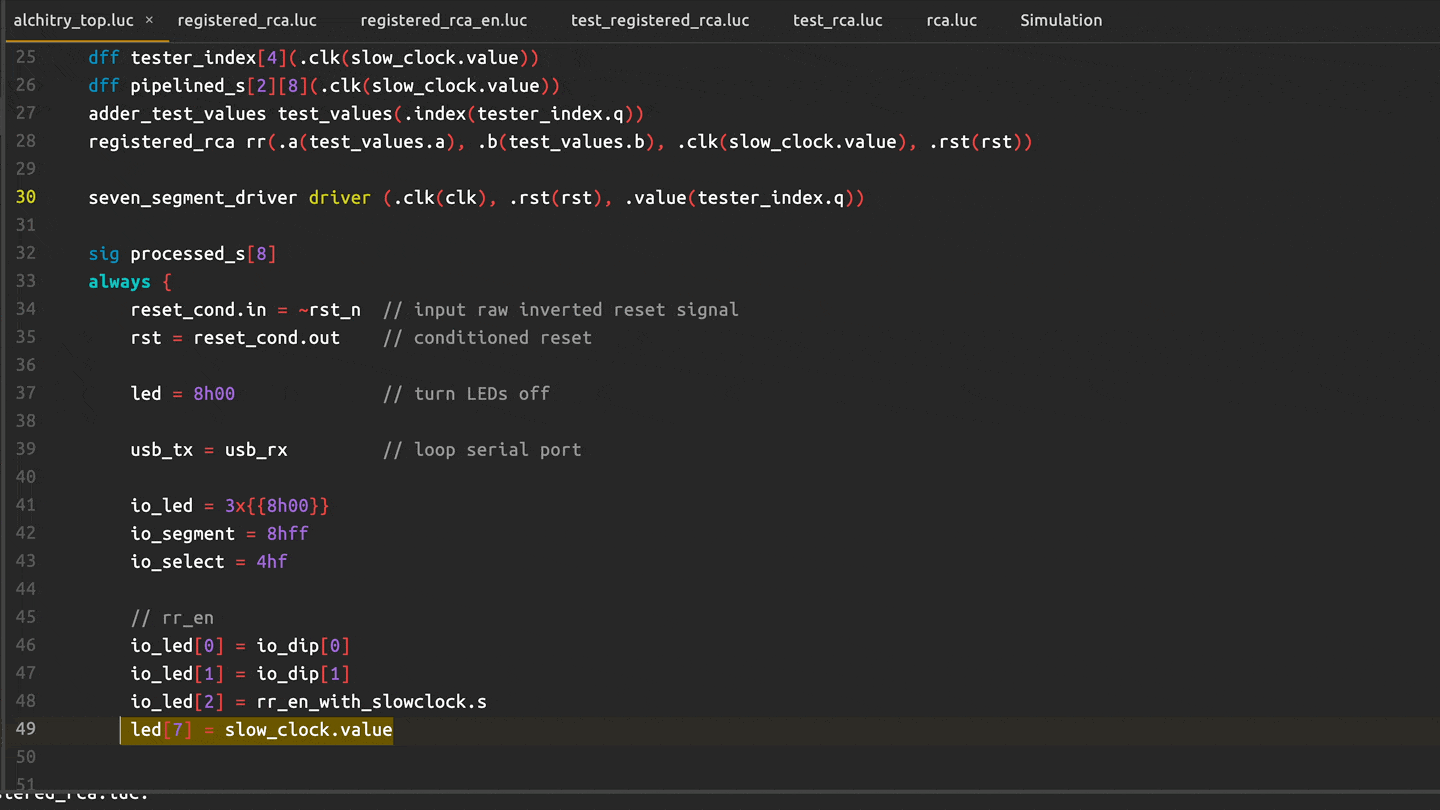This screenshot has height=810, width=1440.
Task: Click 'seven_segment_driver' on line 30
Action: click(x=192, y=198)
